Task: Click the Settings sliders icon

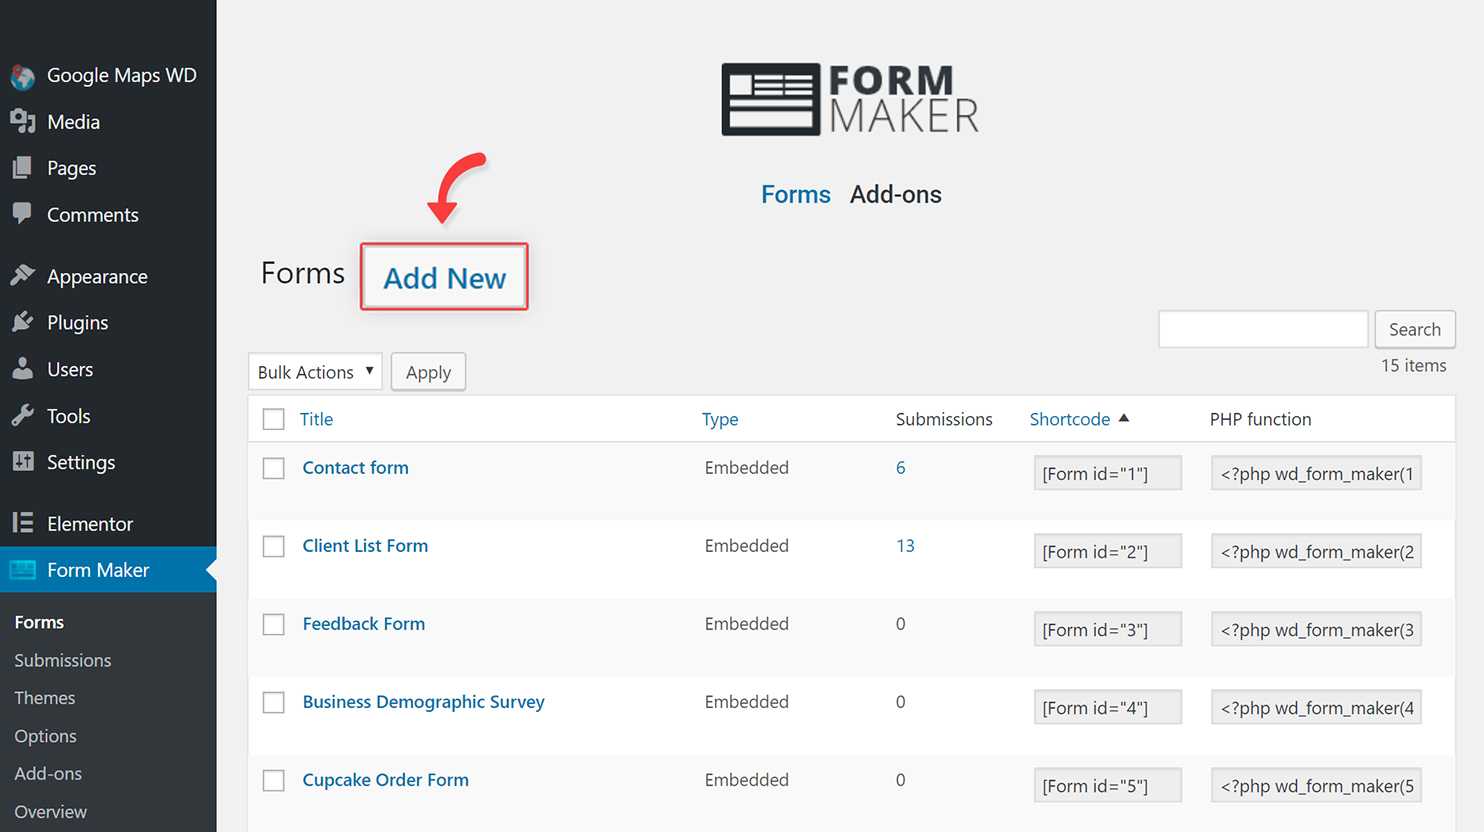Action: coord(22,461)
